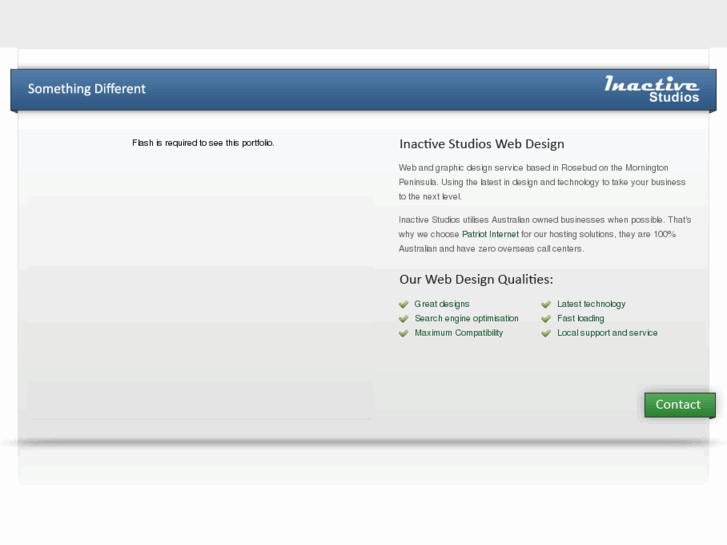Click the checkmark beside Latest technology

tap(546, 304)
